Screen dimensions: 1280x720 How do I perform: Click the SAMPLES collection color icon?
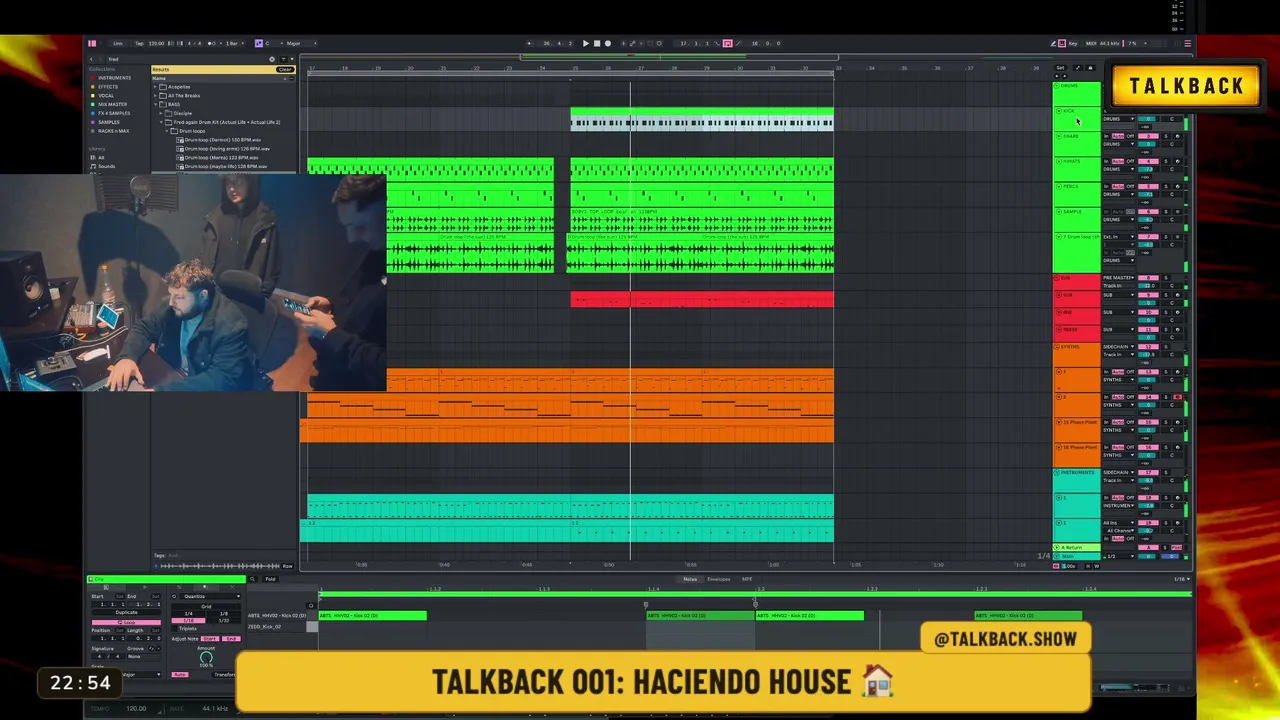(x=93, y=122)
